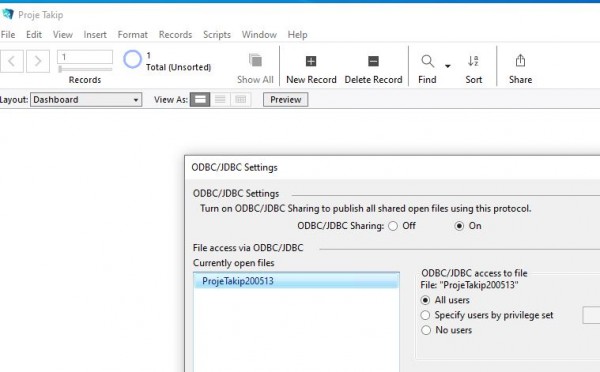Select All users access option
600x372 pixels.
(425, 300)
